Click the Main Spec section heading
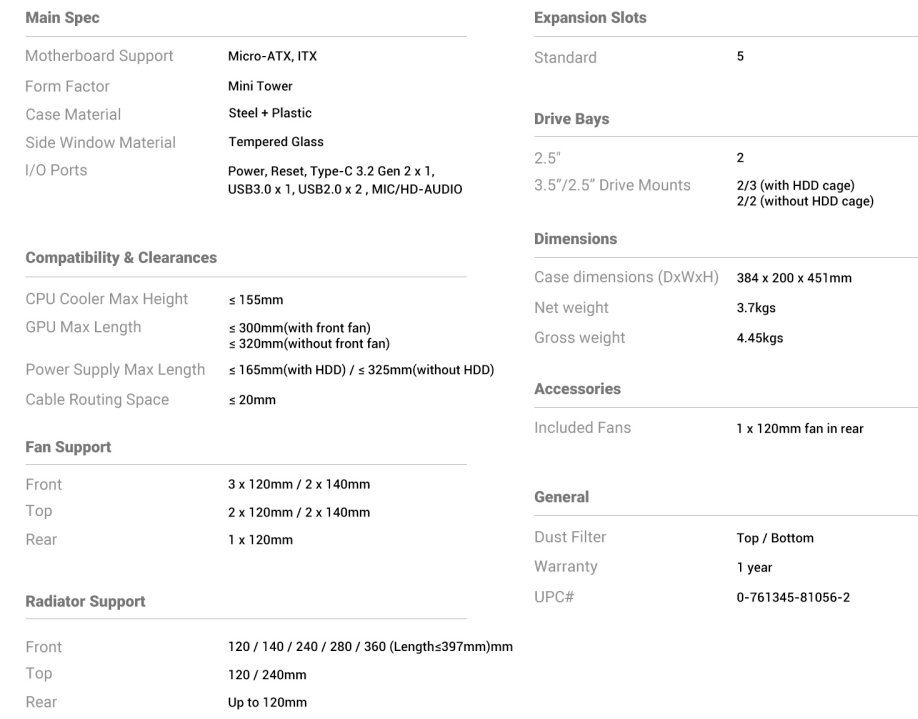918x719 pixels. (61, 18)
